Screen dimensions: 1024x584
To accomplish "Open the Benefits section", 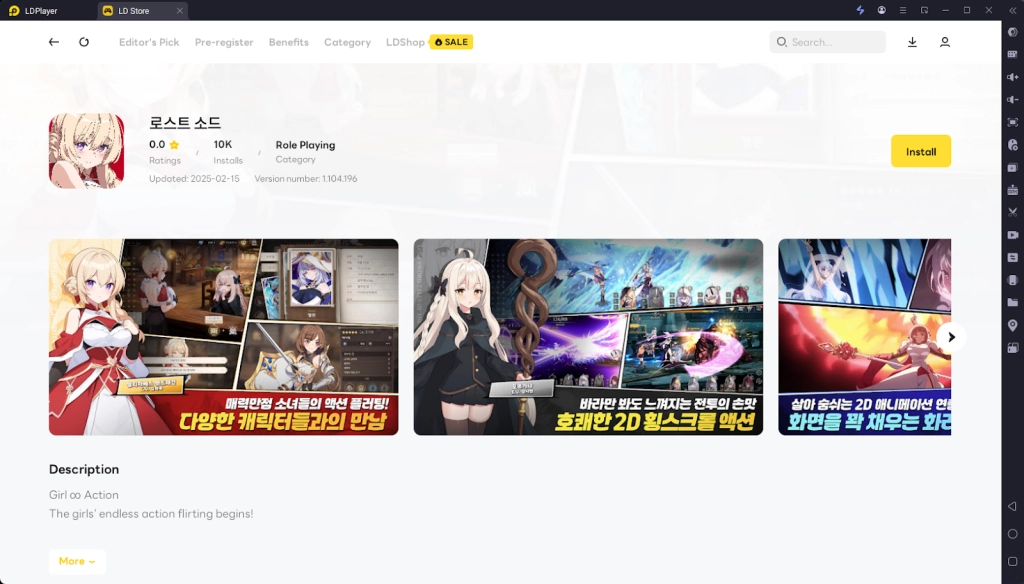I will click(289, 42).
